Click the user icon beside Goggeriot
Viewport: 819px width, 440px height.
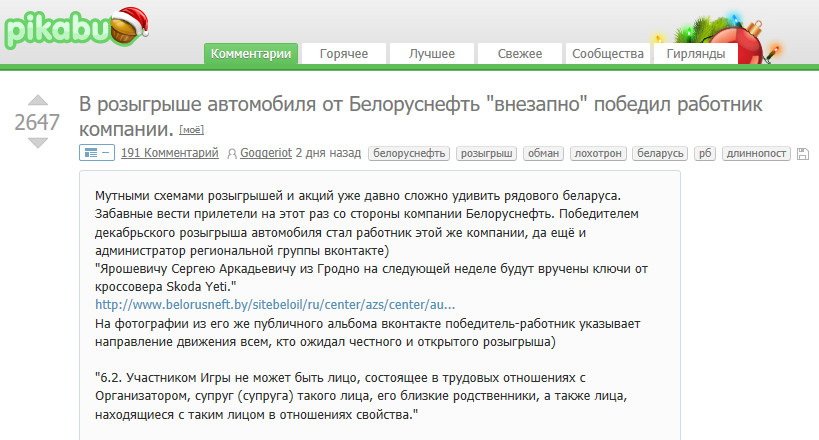click(232, 154)
